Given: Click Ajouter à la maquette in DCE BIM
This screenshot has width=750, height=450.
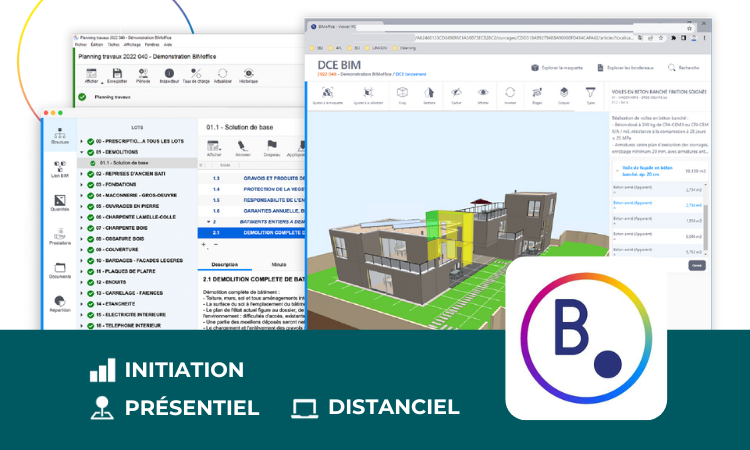Looking at the screenshot, I should tap(328, 95).
